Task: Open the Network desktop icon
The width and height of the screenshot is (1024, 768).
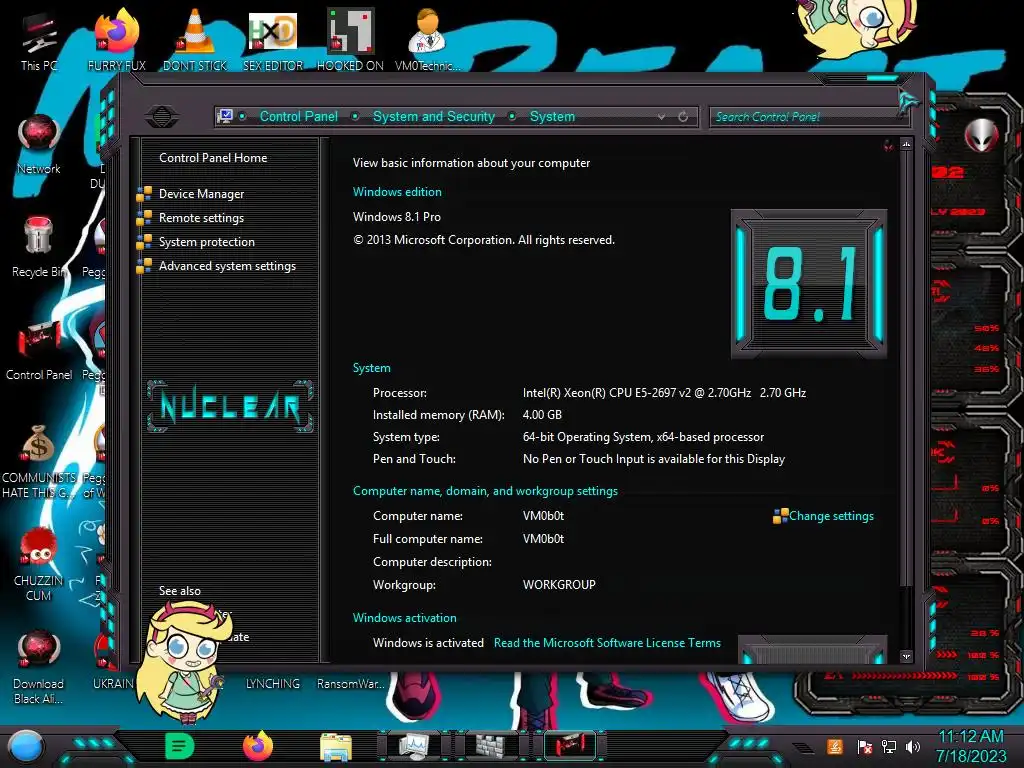Action: (x=39, y=145)
